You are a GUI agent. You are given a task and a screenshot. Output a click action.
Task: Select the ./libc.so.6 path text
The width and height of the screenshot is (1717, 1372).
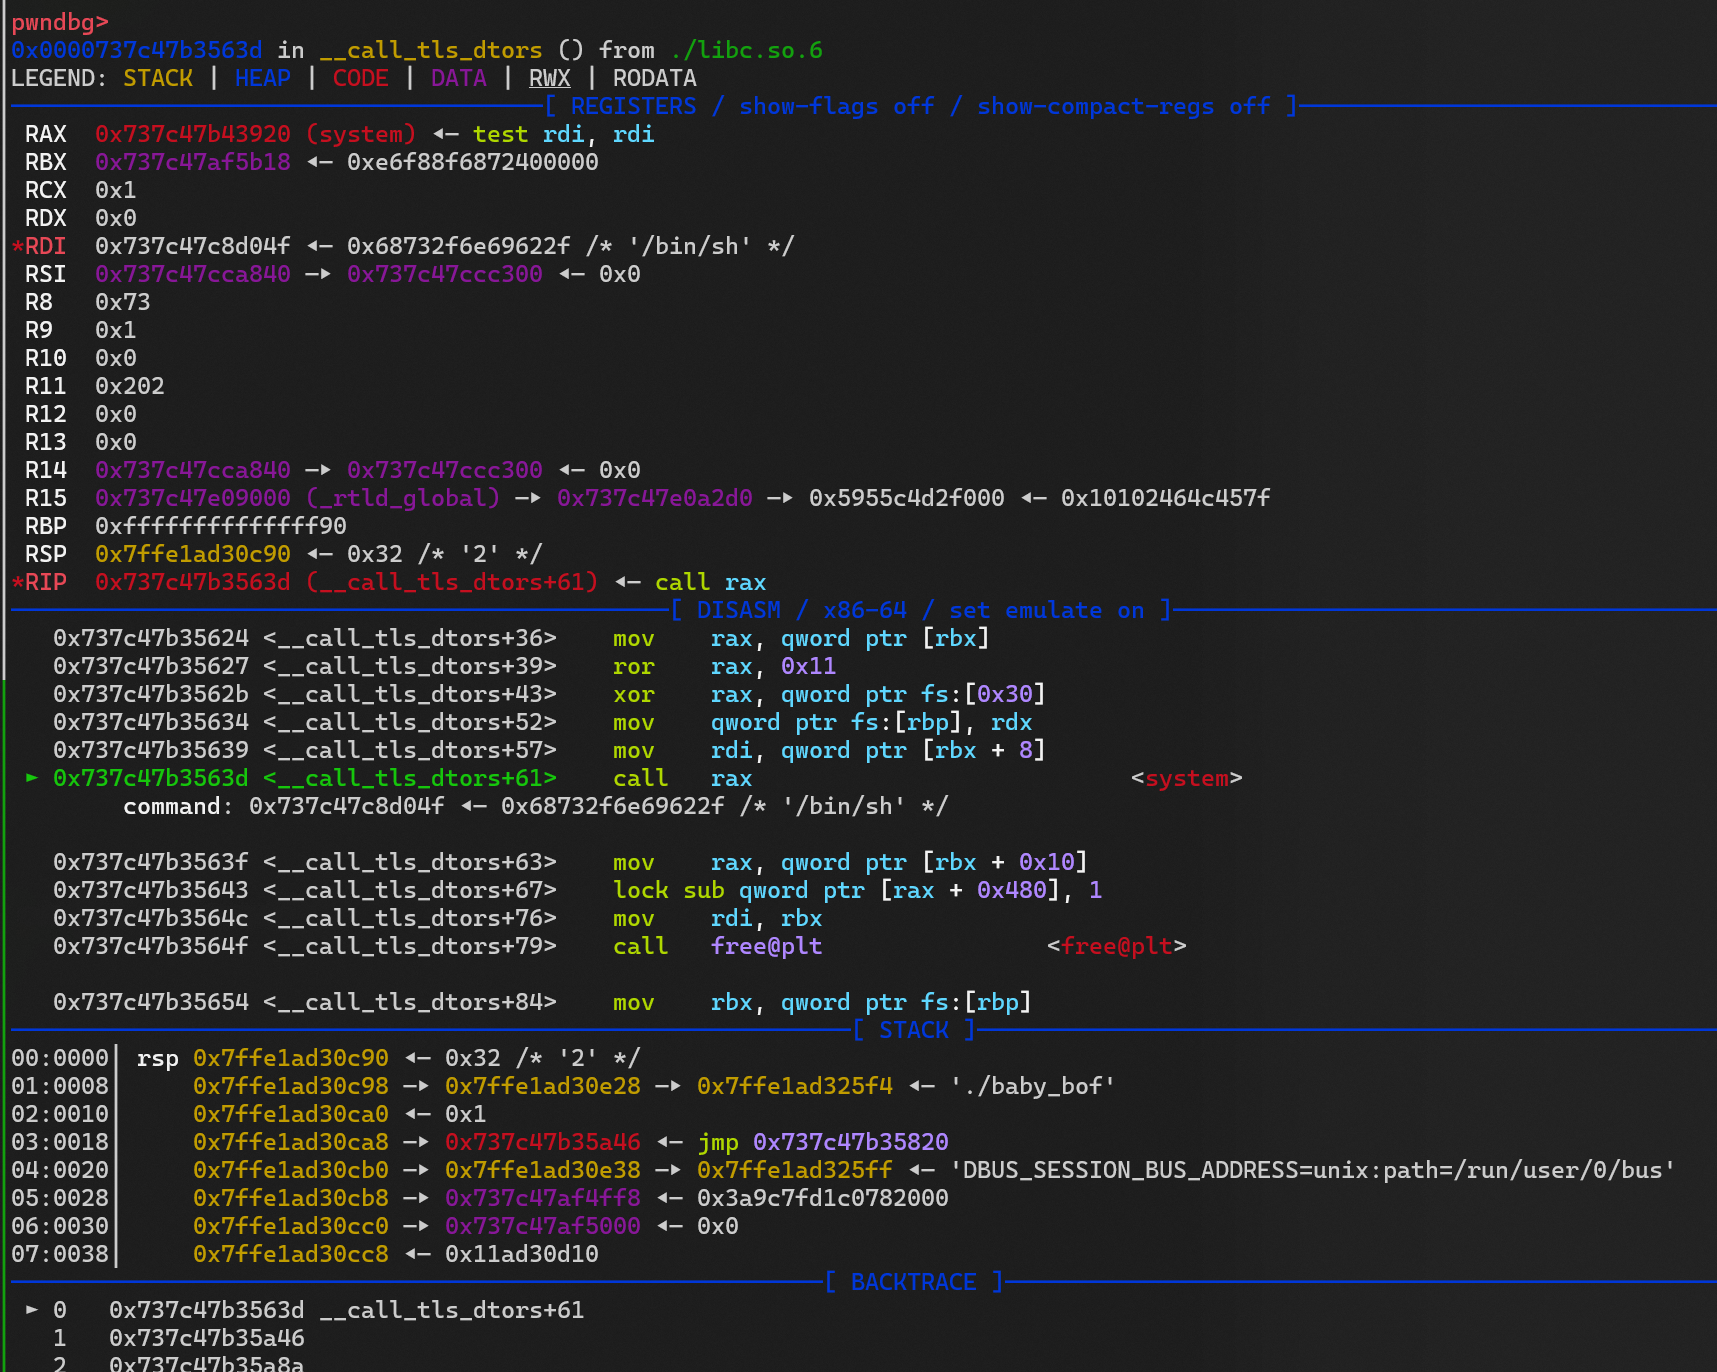[746, 50]
